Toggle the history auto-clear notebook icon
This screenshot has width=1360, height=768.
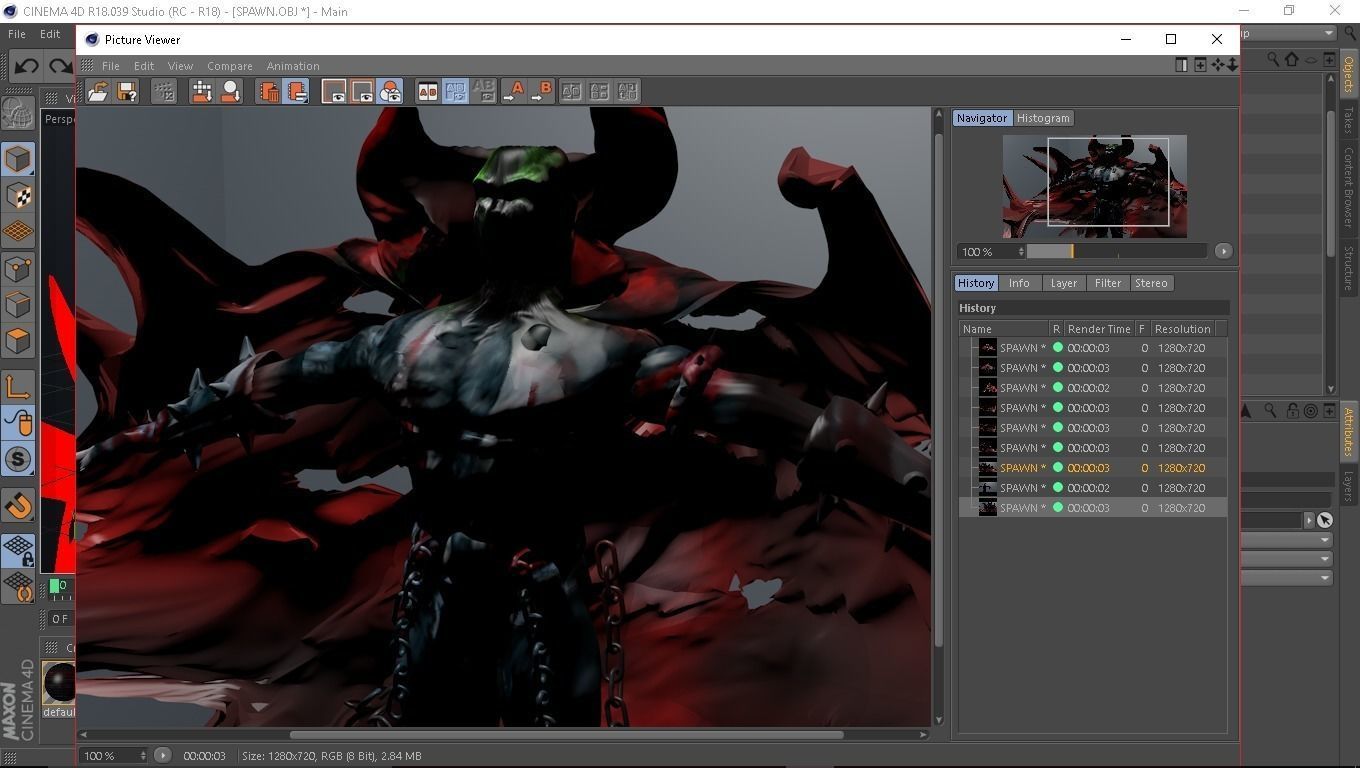click(x=296, y=91)
